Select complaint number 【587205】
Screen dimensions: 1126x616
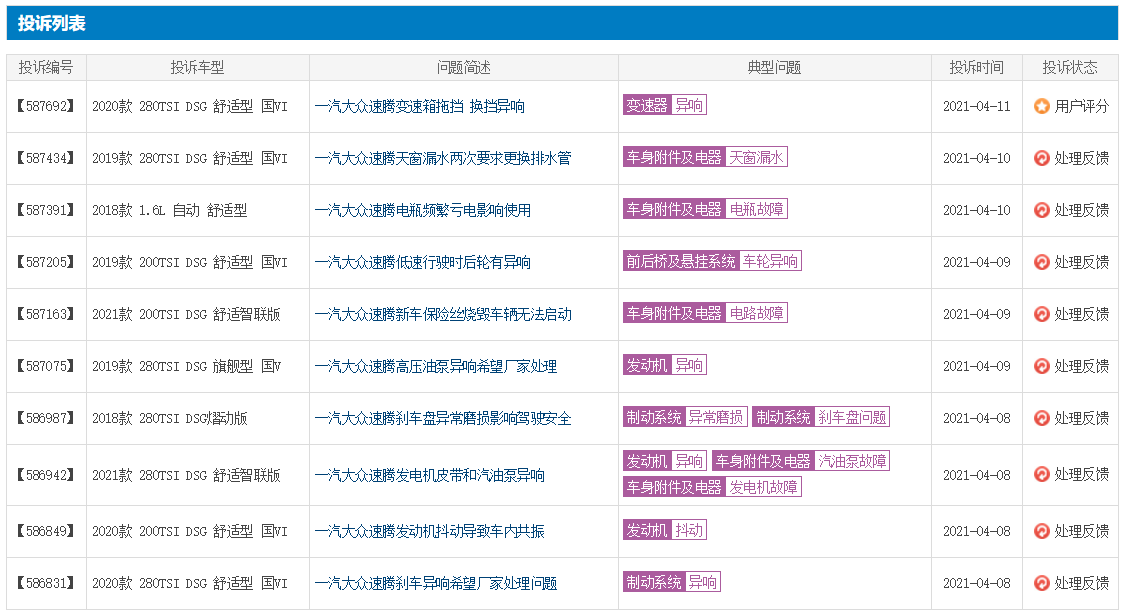(46, 262)
